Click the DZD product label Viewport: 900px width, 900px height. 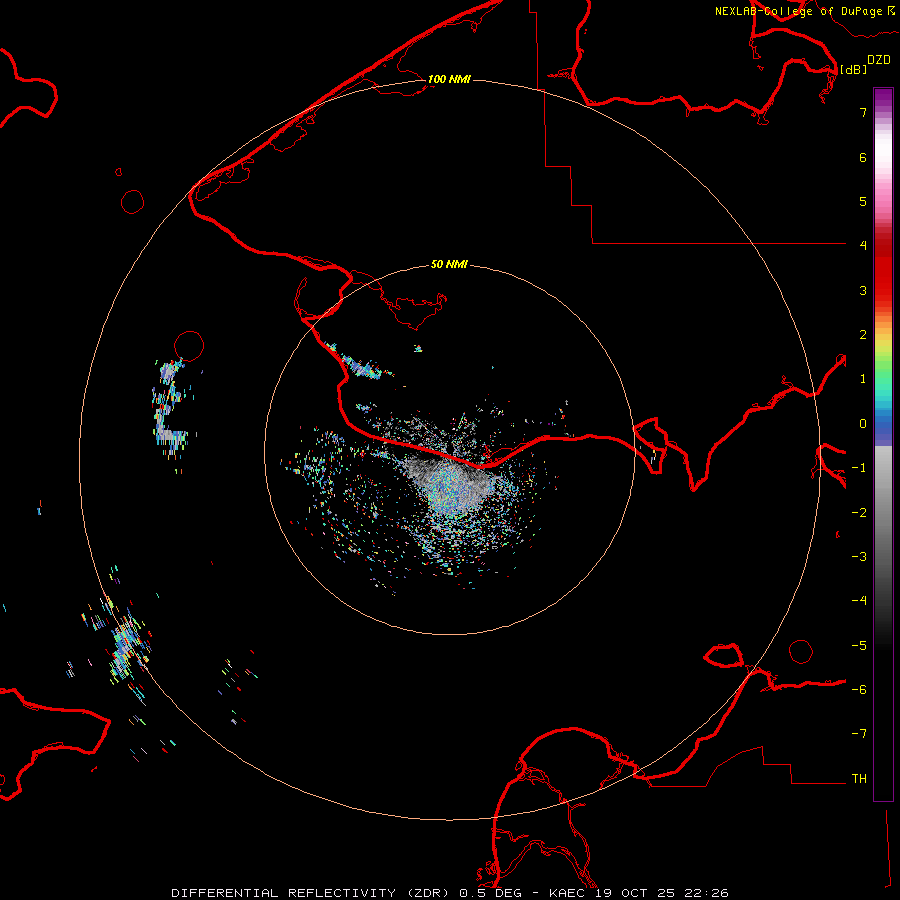(879, 59)
